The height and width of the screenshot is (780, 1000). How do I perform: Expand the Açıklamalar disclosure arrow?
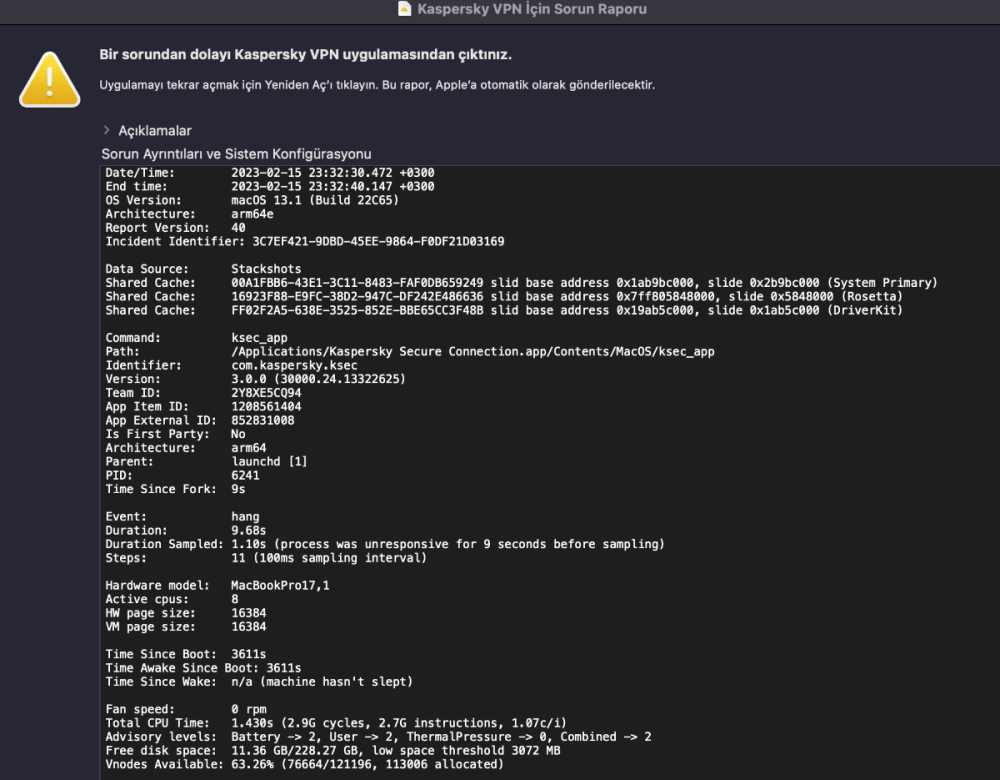(107, 131)
